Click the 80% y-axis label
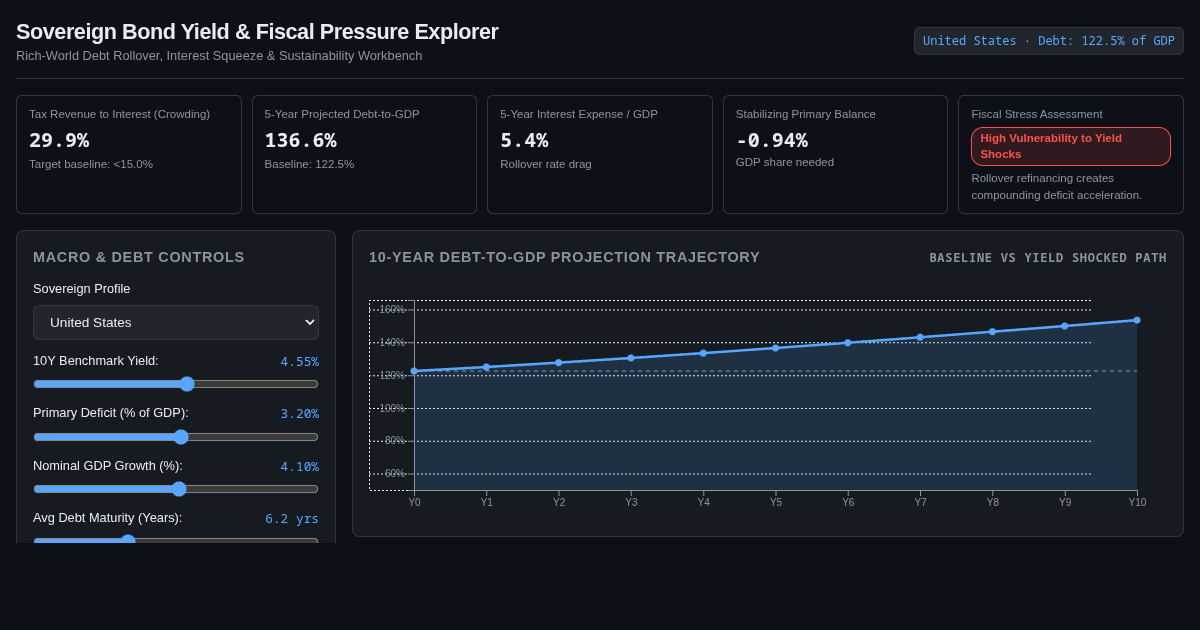Viewport: 1200px width, 630px height. click(x=395, y=441)
